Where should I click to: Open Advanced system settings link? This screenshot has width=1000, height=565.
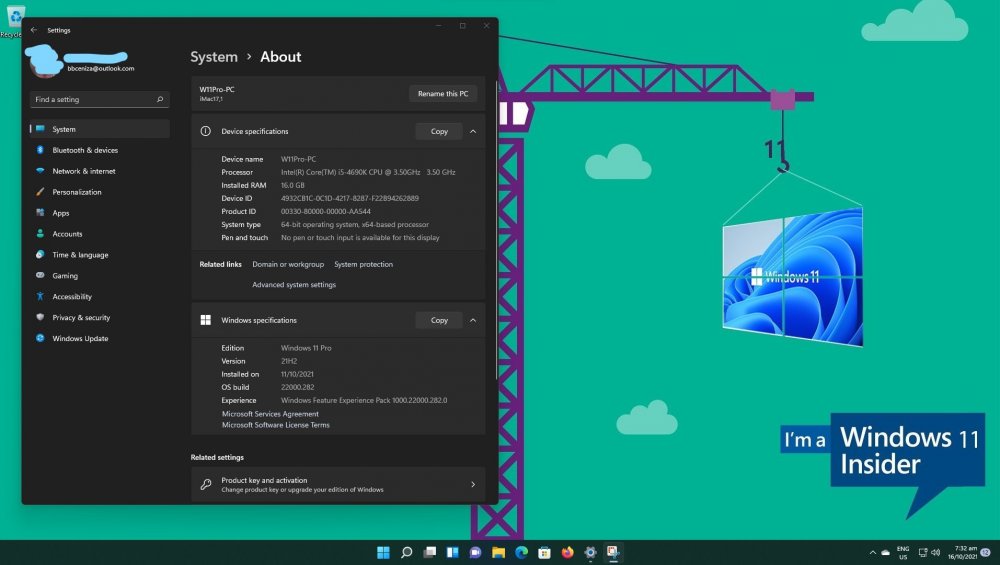(x=294, y=284)
